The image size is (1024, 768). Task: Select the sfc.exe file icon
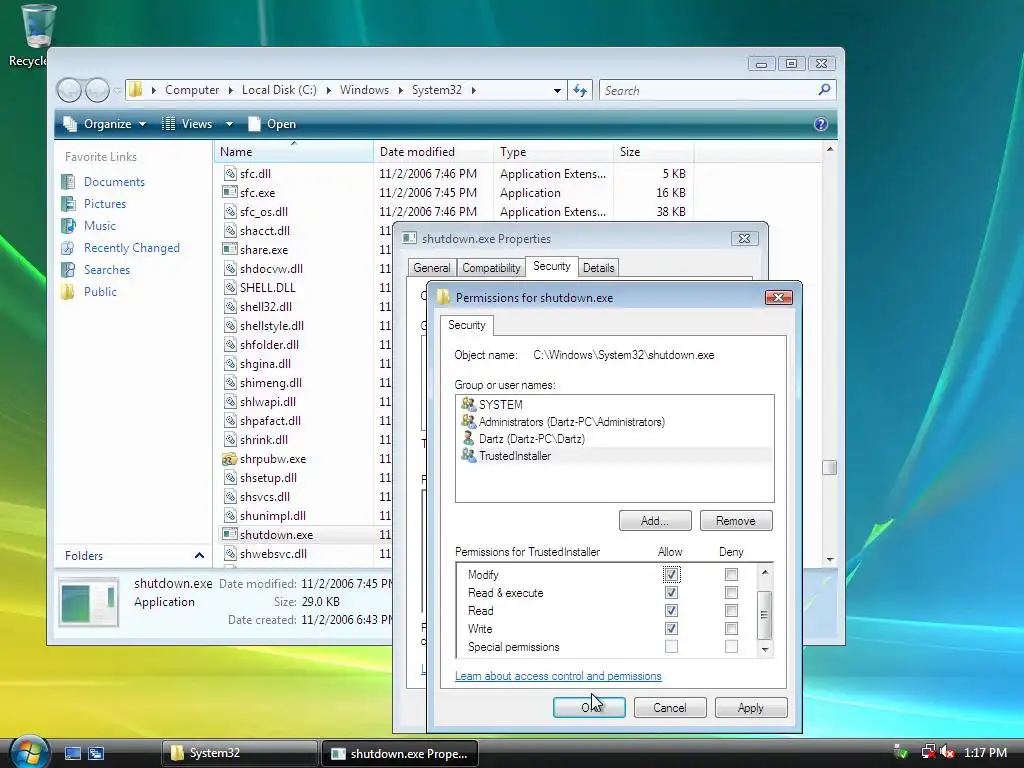click(229, 193)
